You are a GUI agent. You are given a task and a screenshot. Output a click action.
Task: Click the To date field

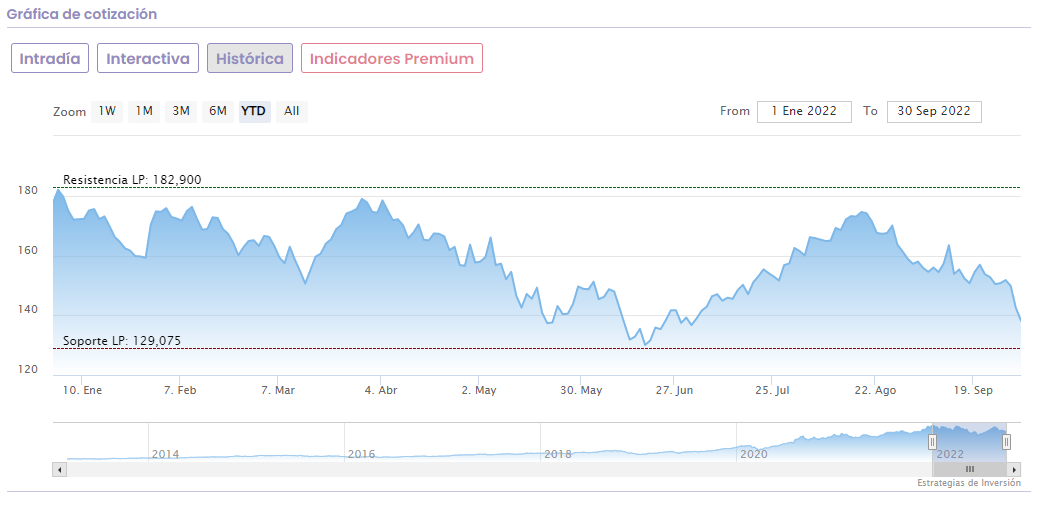click(x=934, y=111)
